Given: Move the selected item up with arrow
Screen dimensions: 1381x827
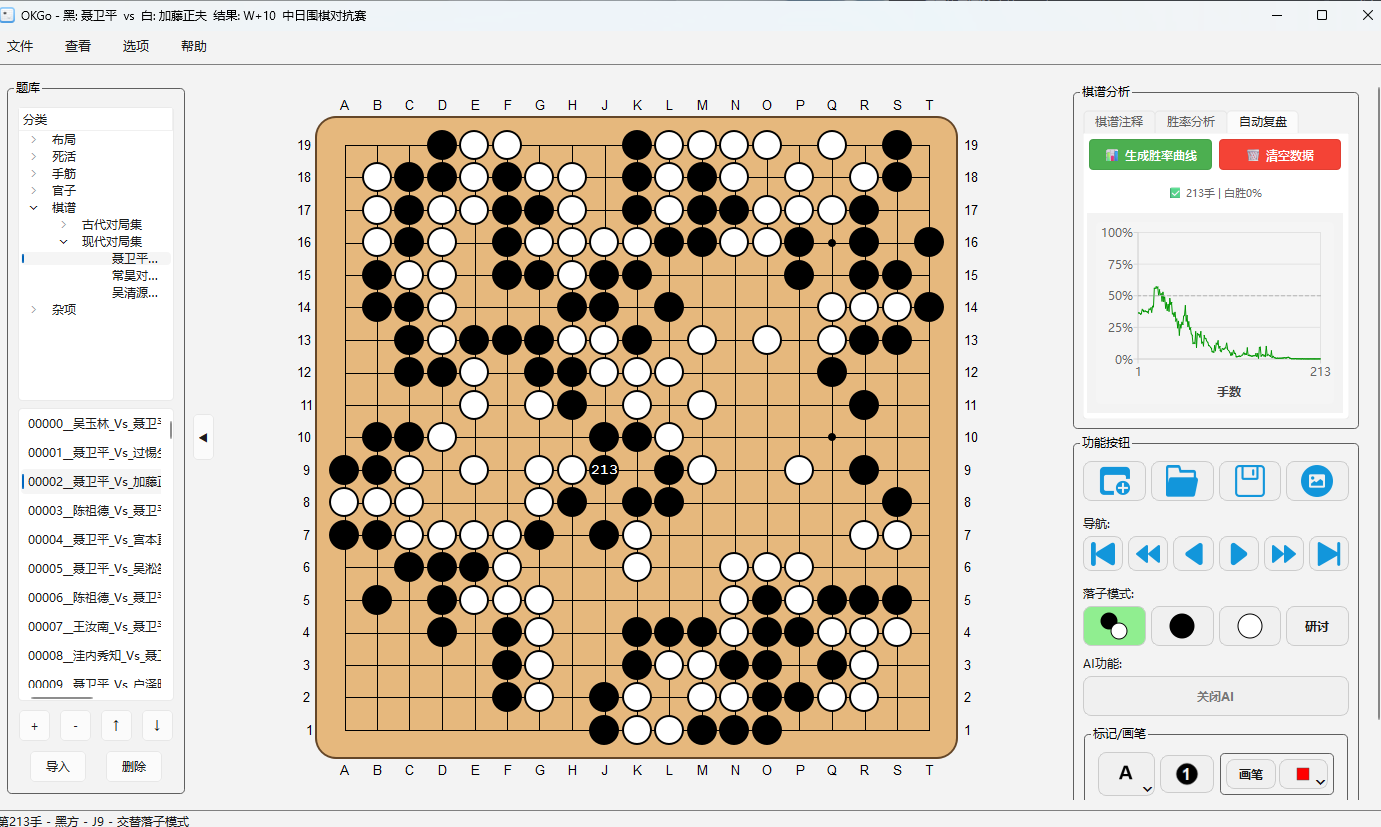Looking at the screenshot, I should [x=116, y=725].
